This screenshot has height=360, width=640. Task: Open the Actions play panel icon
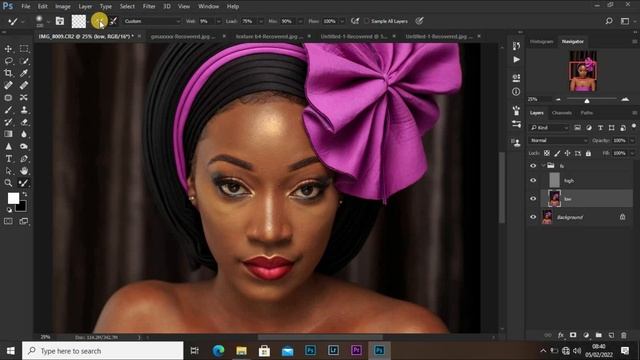[516, 60]
